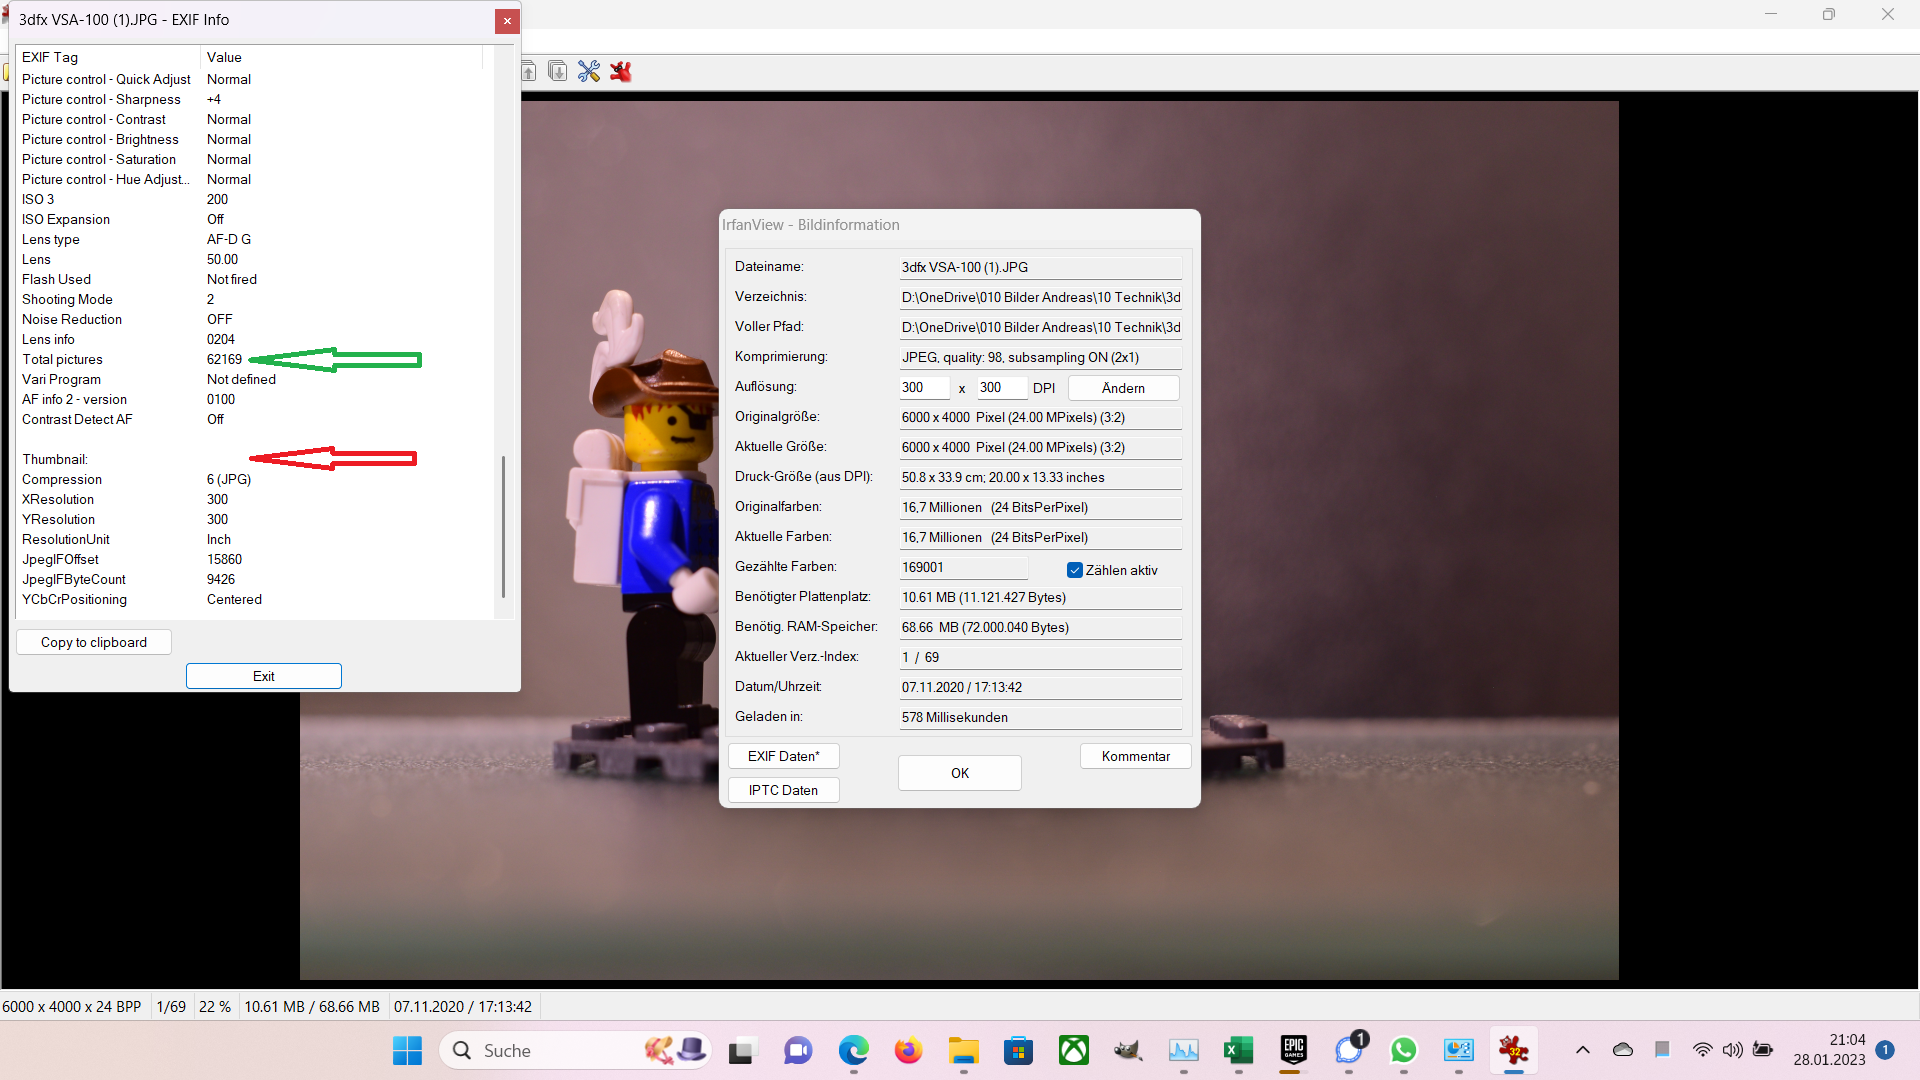The width and height of the screenshot is (1920, 1080).
Task: Click the Voller Pfad field
Action: (1040, 327)
